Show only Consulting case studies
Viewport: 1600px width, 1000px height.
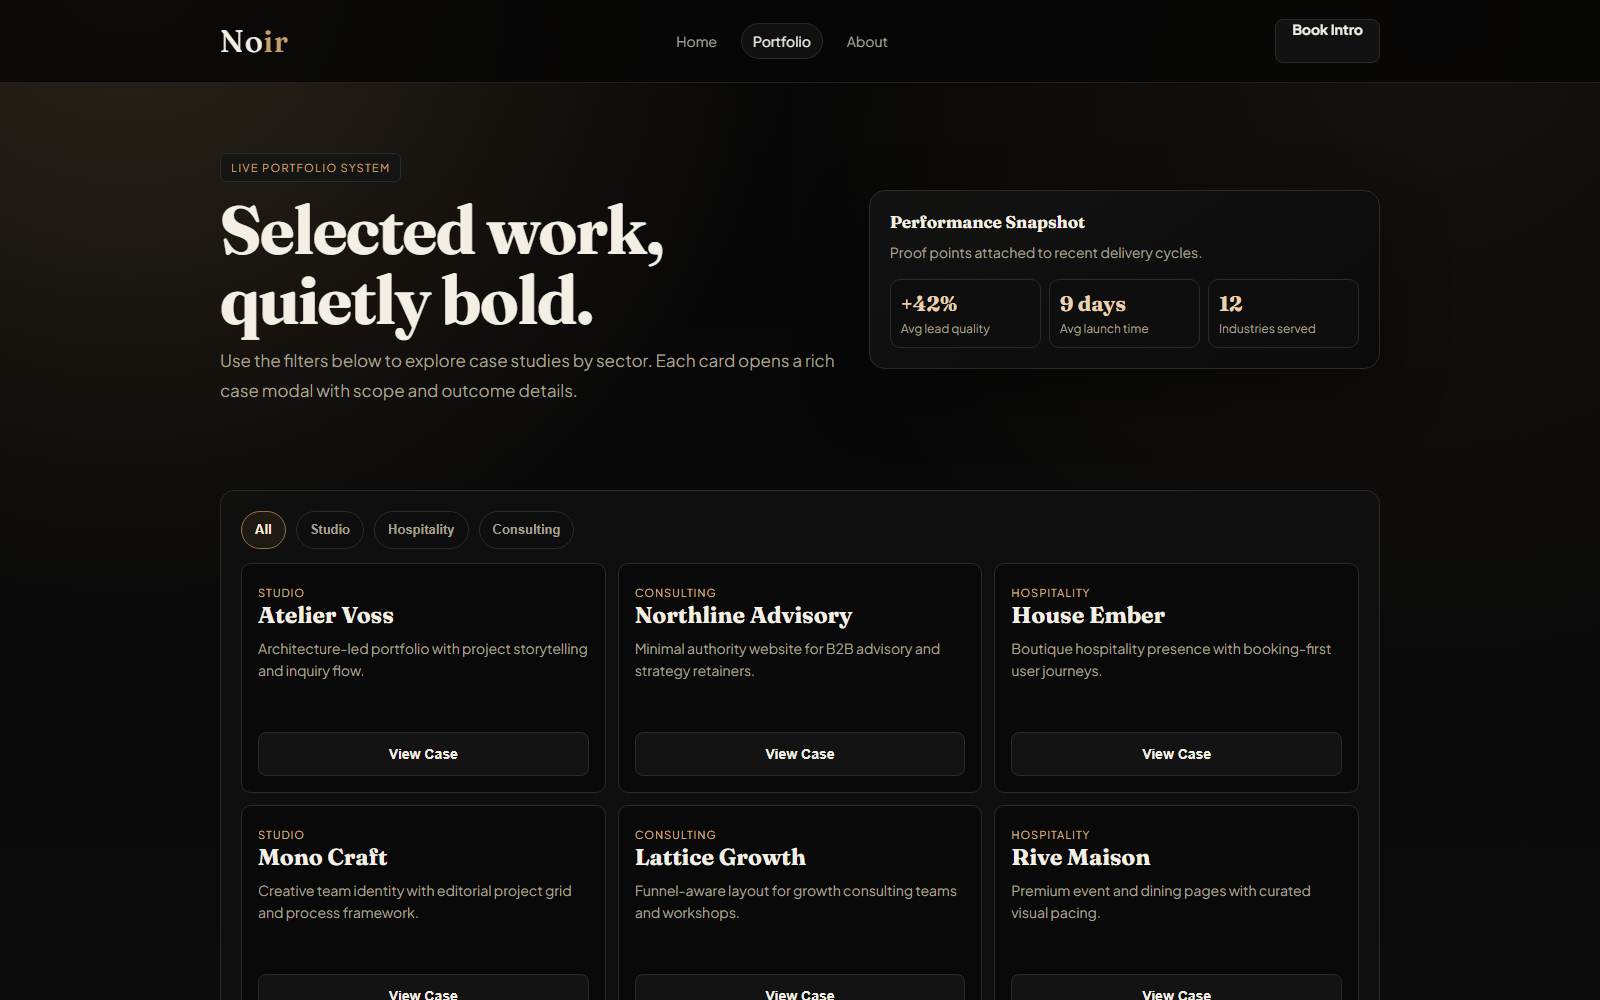526,530
